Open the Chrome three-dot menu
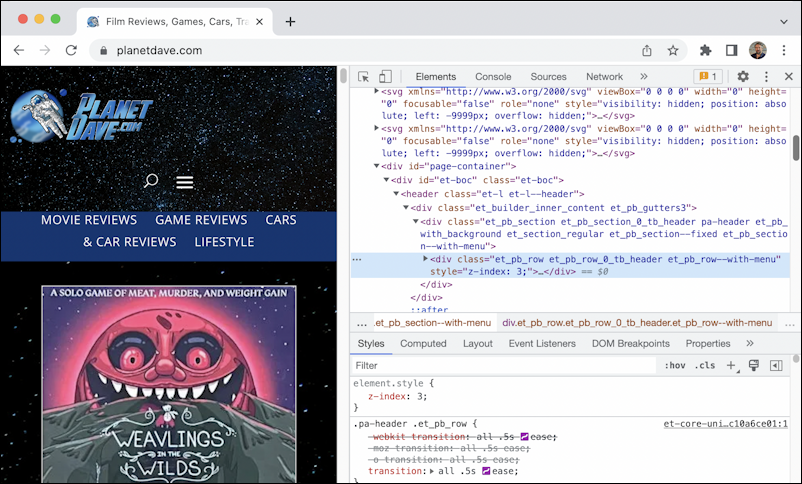The image size is (802, 484). (x=784, y=50)
